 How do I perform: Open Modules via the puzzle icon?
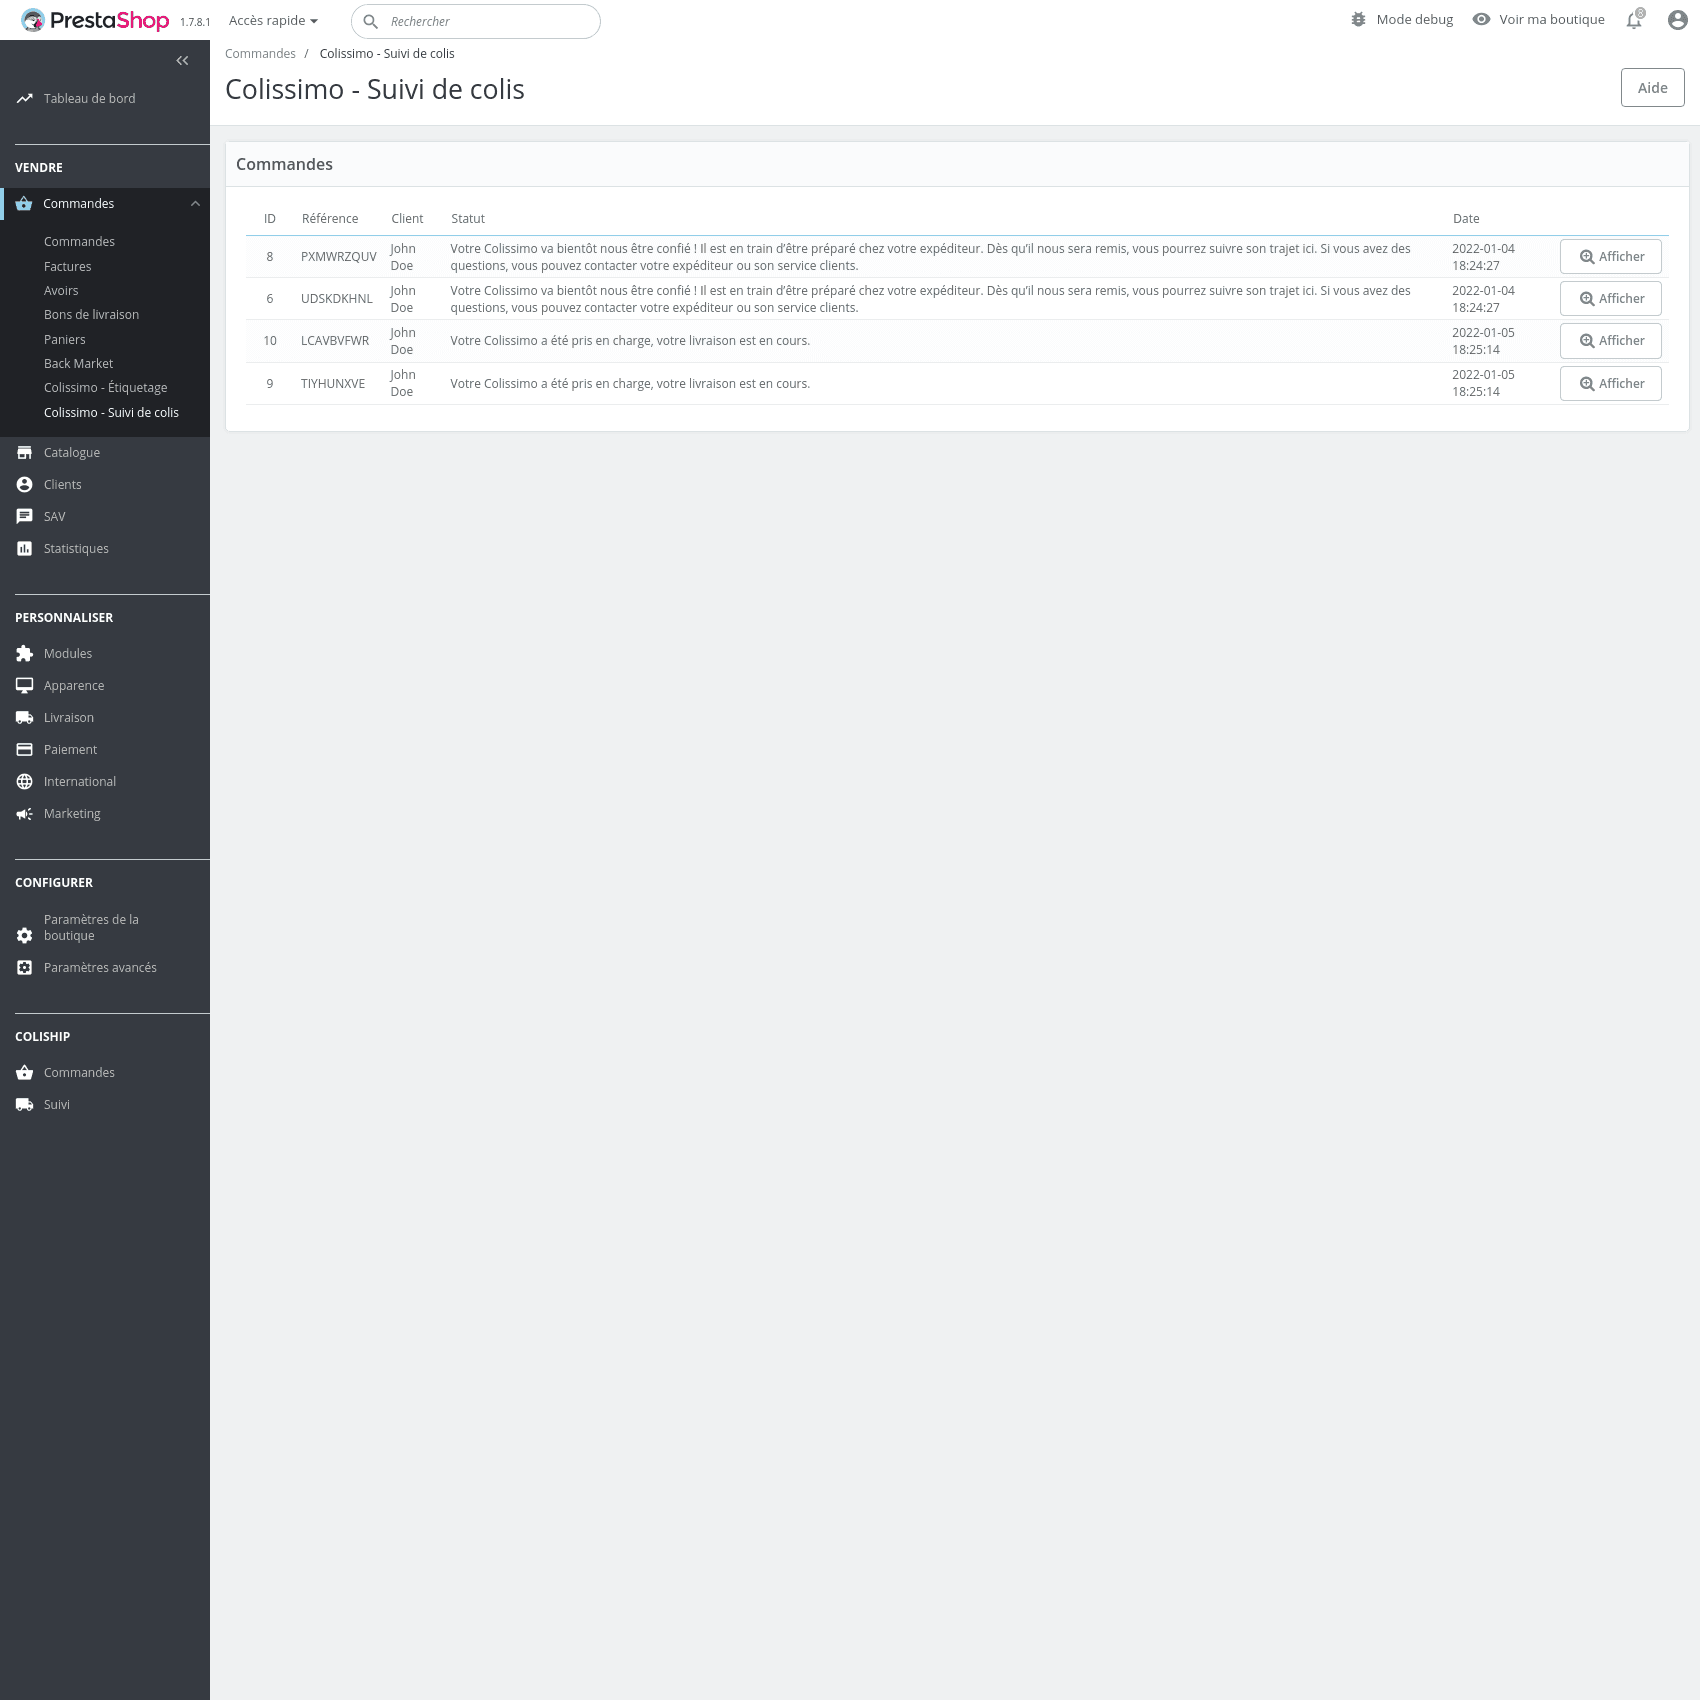[25, 654]
